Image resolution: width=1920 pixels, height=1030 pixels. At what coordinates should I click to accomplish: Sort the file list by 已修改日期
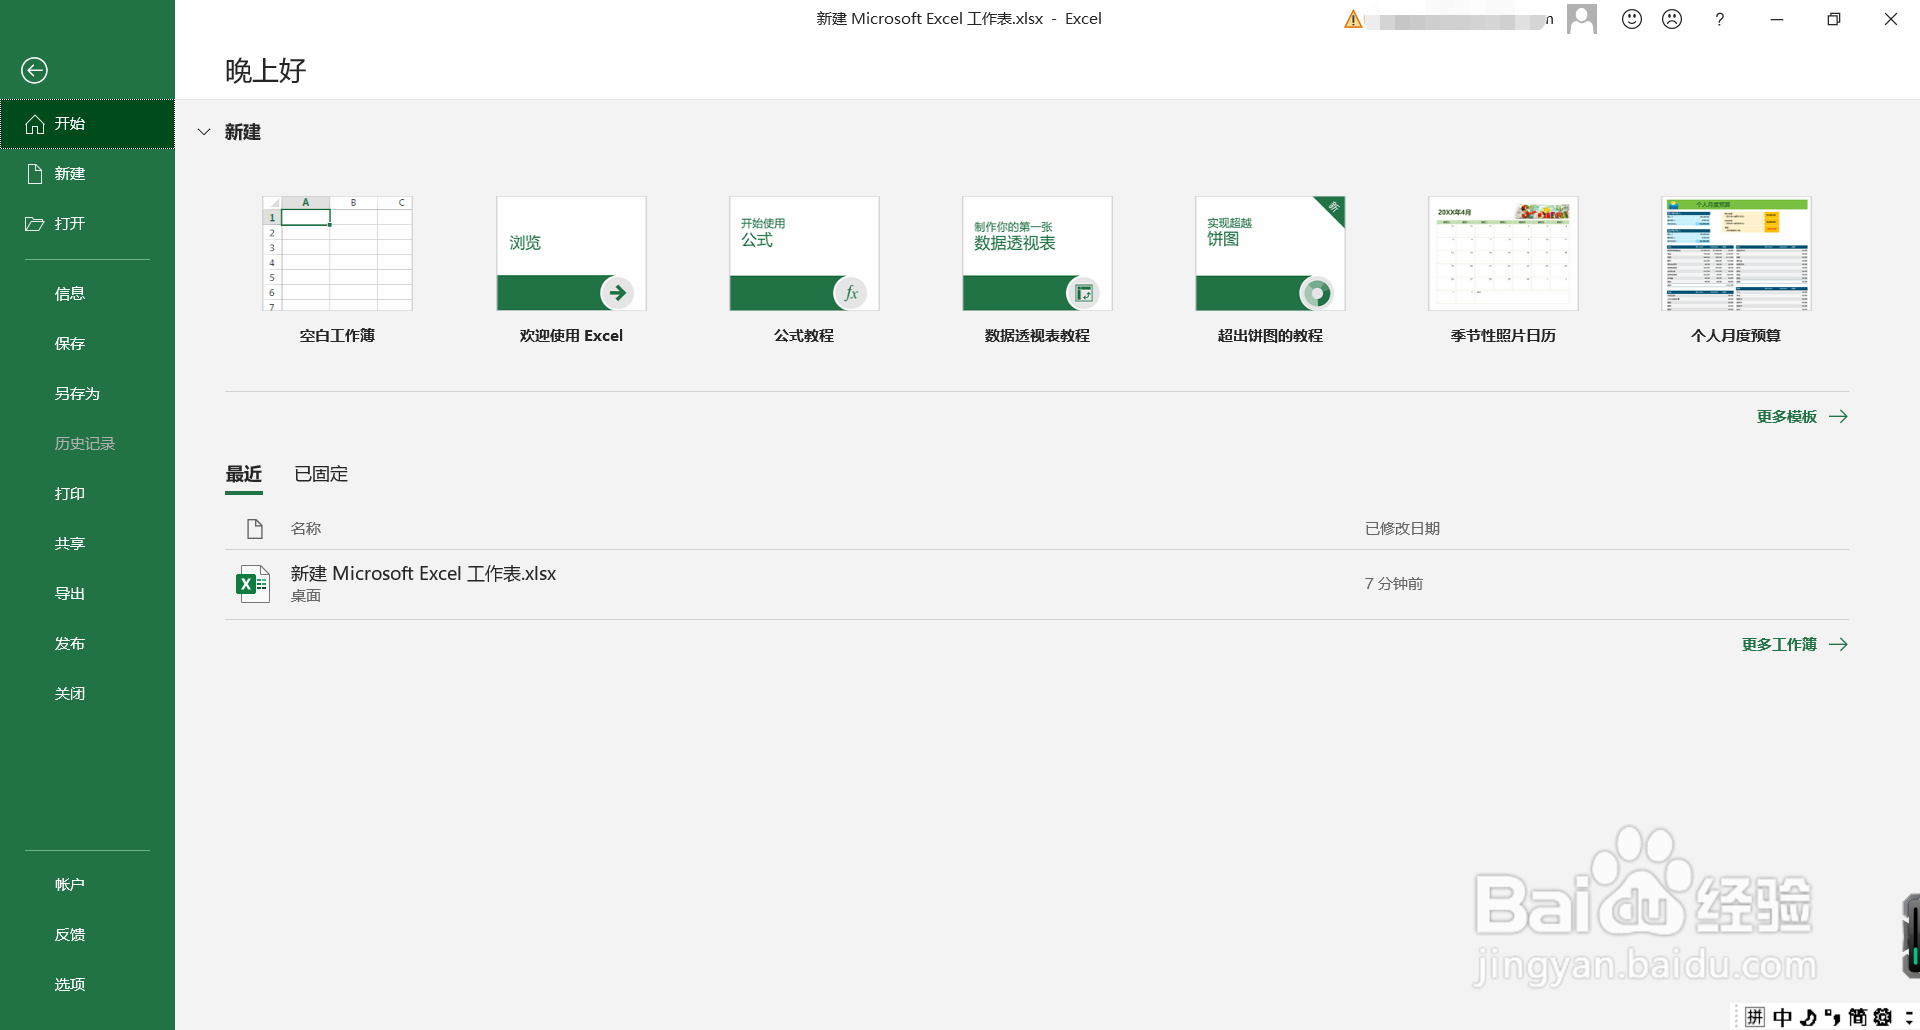1402,529
